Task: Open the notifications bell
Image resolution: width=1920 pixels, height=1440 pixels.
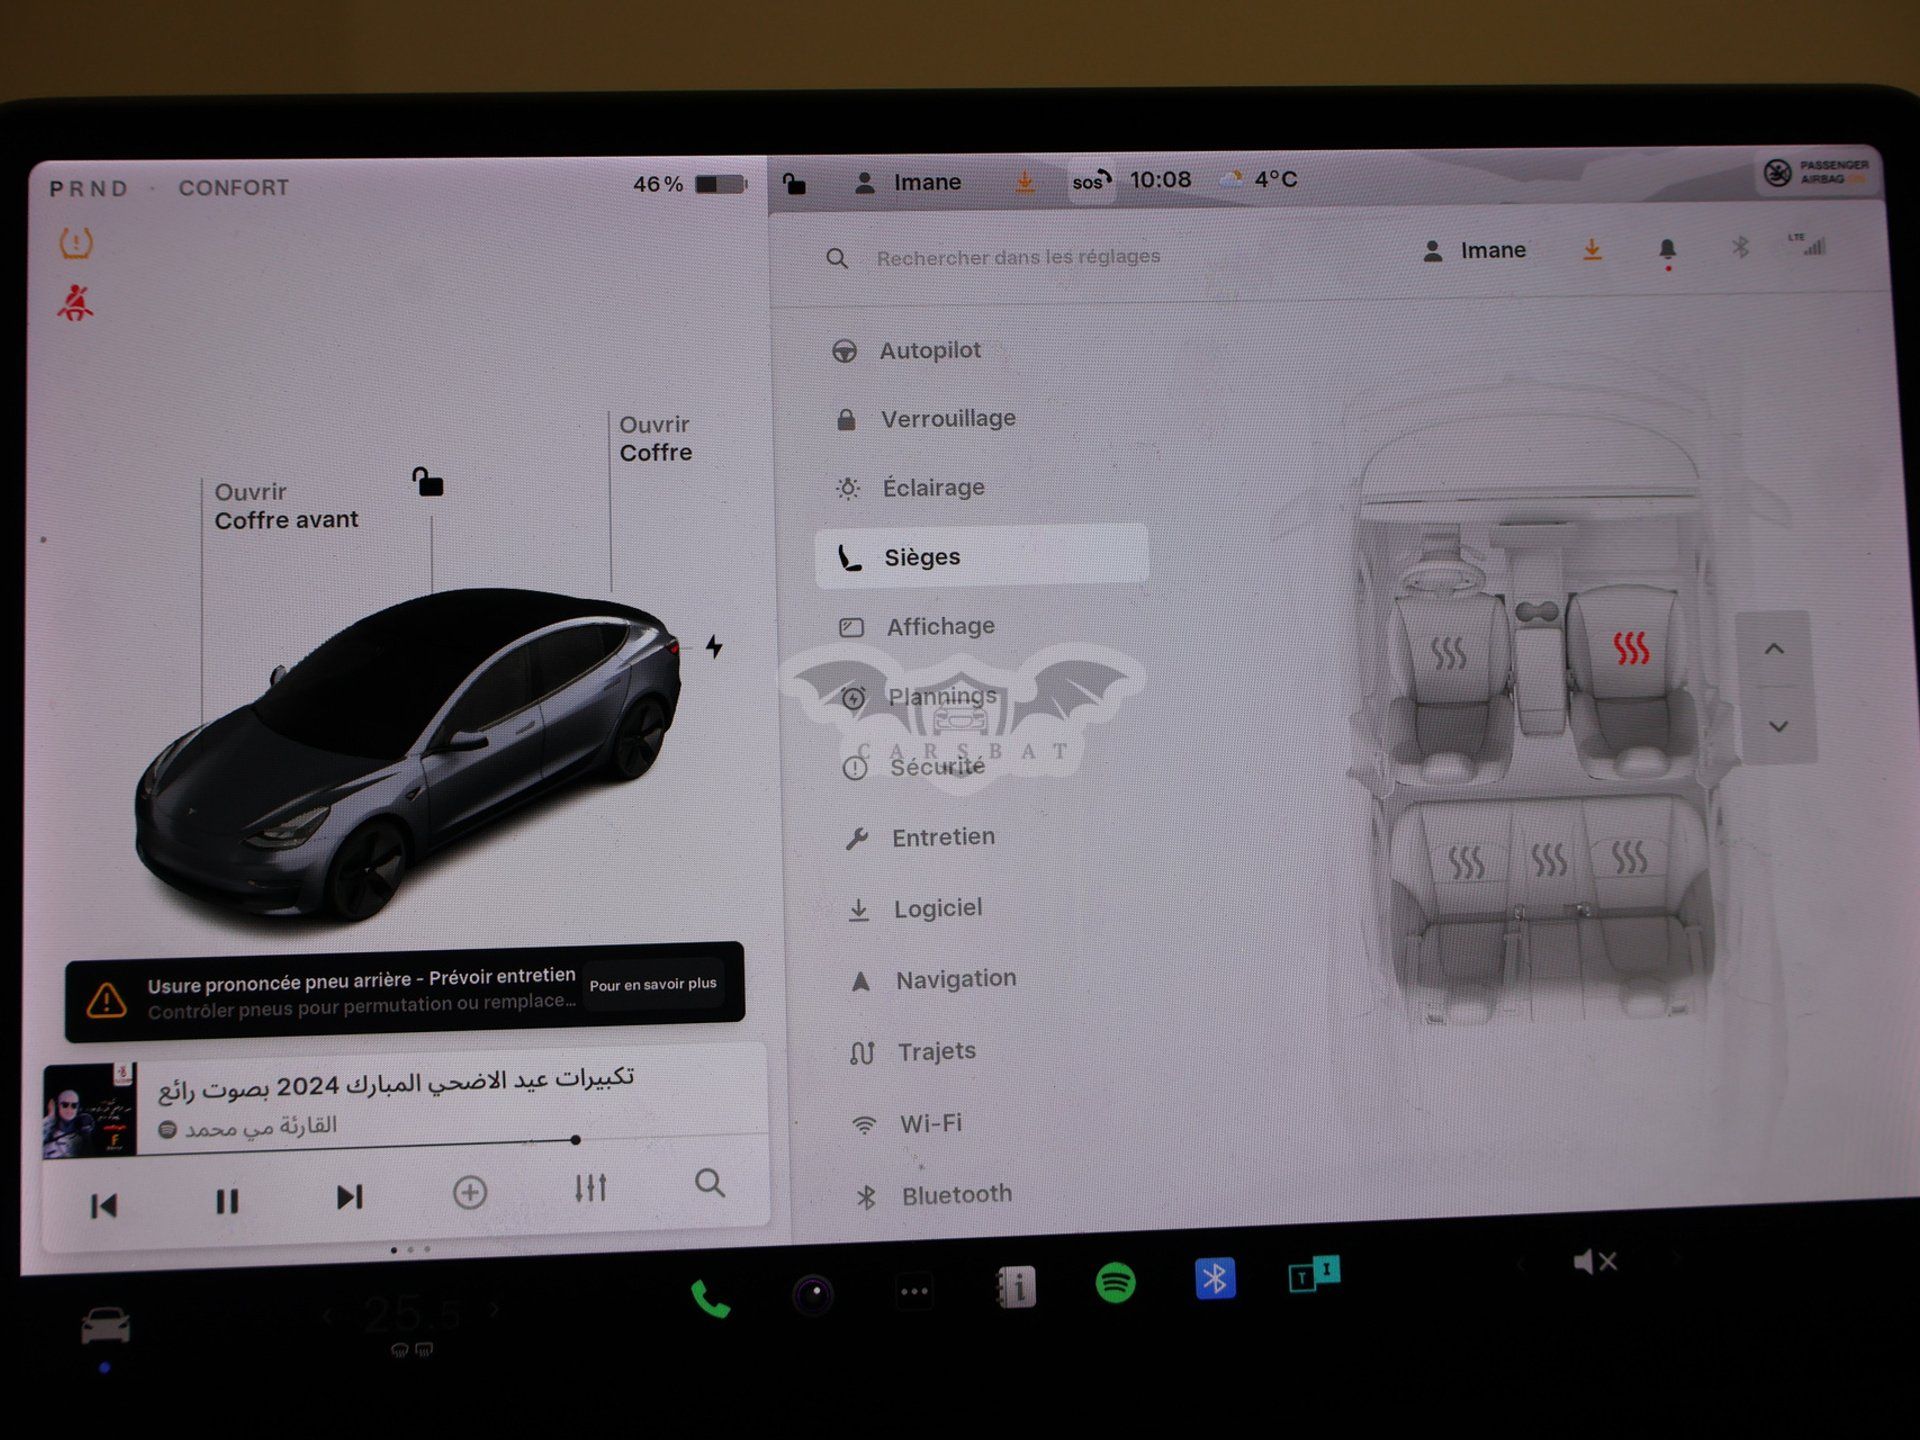Action: click(x=1667, y=251)
